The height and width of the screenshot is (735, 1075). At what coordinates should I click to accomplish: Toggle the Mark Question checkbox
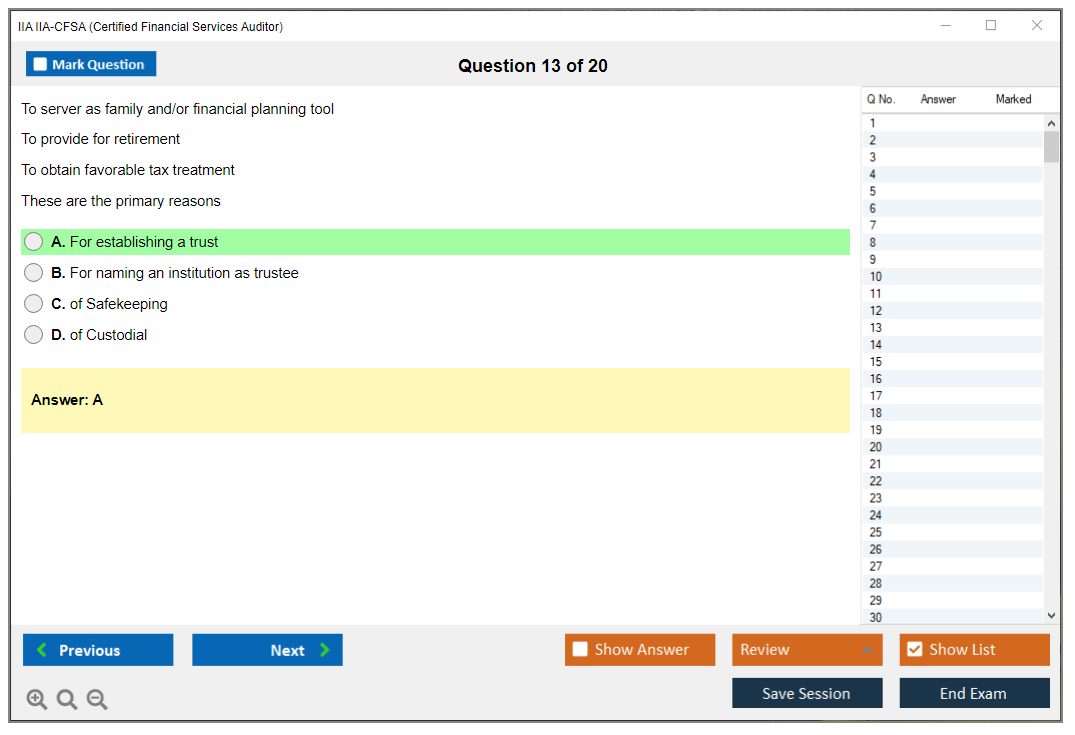click(x=41, y=65)
